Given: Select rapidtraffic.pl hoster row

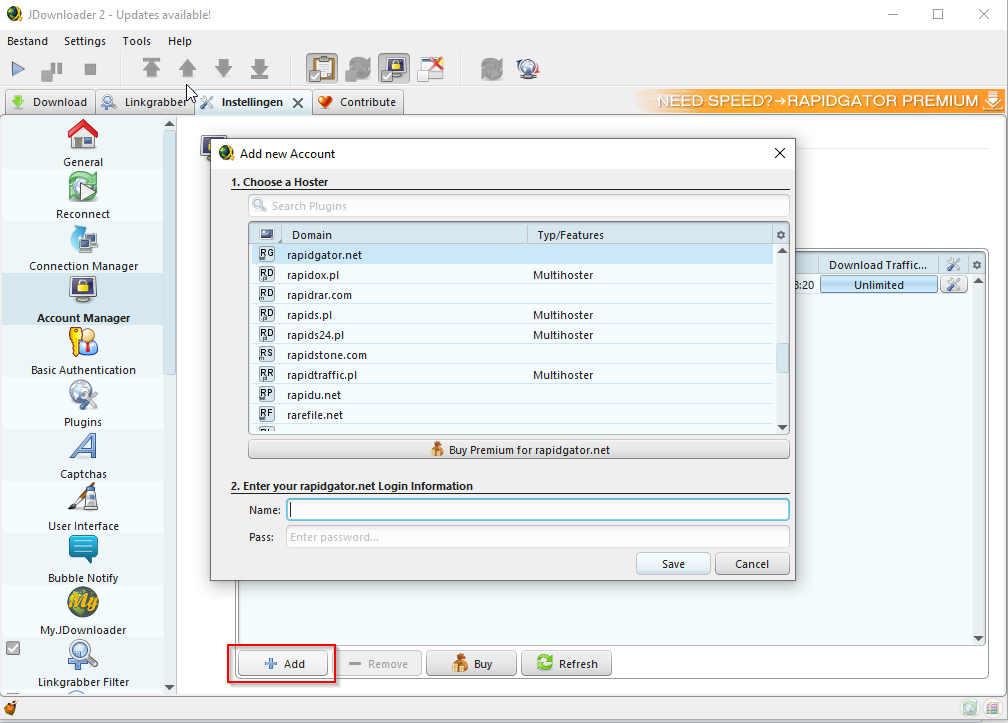Looking at the screenshot, I should [511, 375].
